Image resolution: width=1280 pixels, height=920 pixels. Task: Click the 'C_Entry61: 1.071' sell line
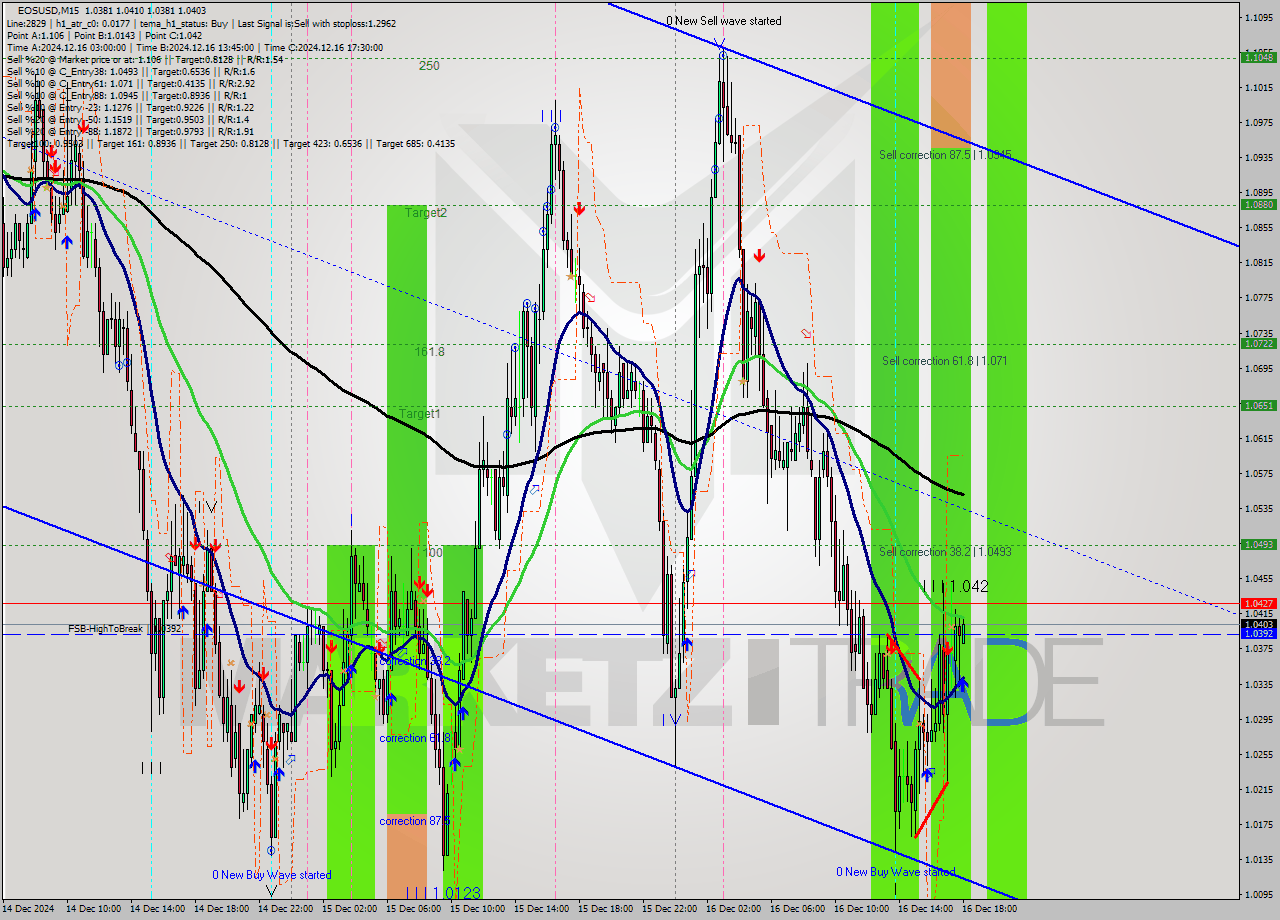(130, 84)
